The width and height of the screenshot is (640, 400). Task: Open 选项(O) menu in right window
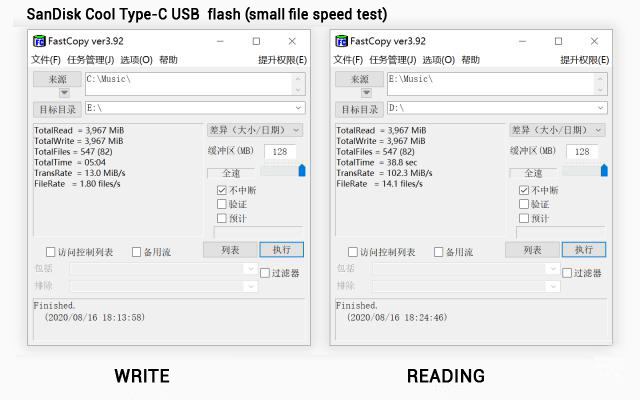pos(439,60)
